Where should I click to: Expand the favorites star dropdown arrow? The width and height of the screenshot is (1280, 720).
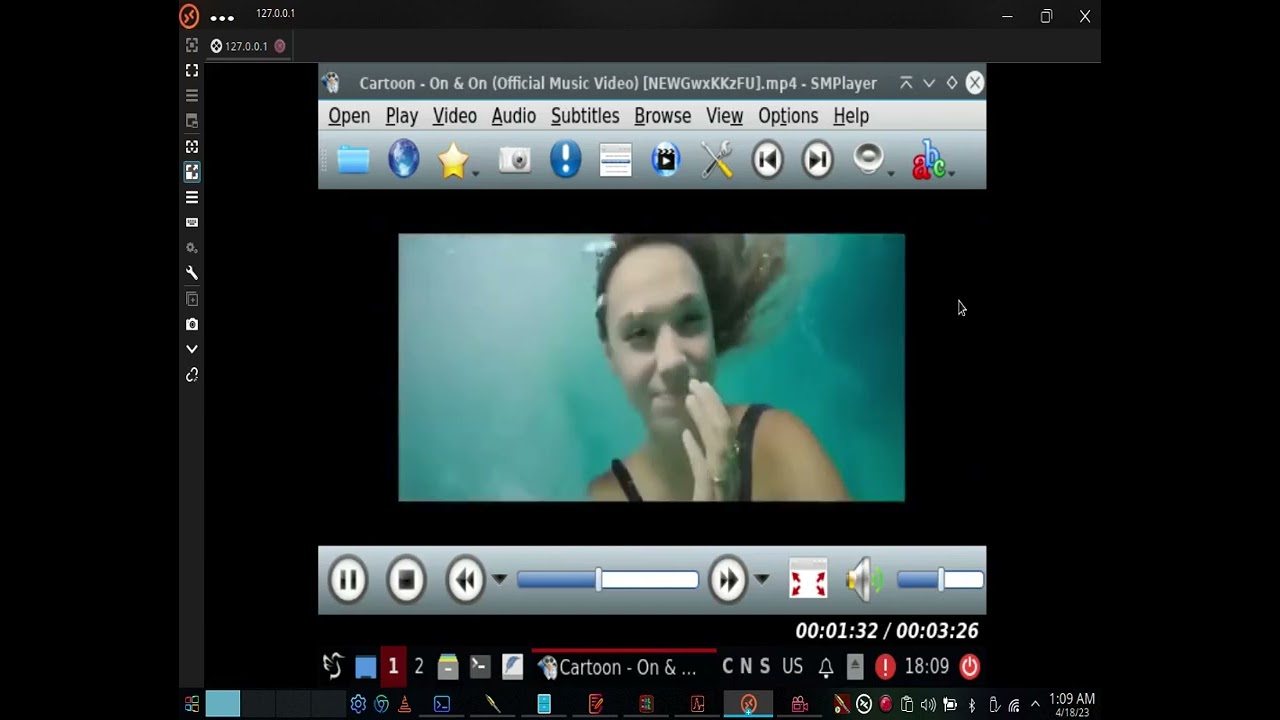(476, 174)
